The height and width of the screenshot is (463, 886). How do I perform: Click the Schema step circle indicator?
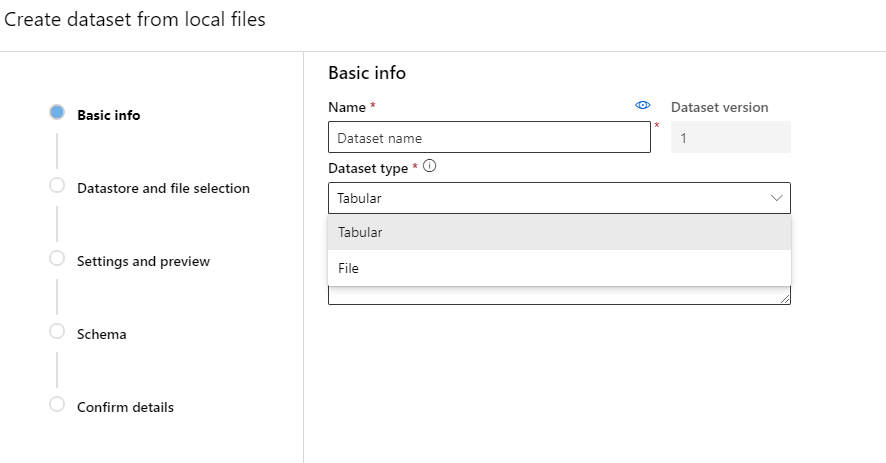coord(57,331)
